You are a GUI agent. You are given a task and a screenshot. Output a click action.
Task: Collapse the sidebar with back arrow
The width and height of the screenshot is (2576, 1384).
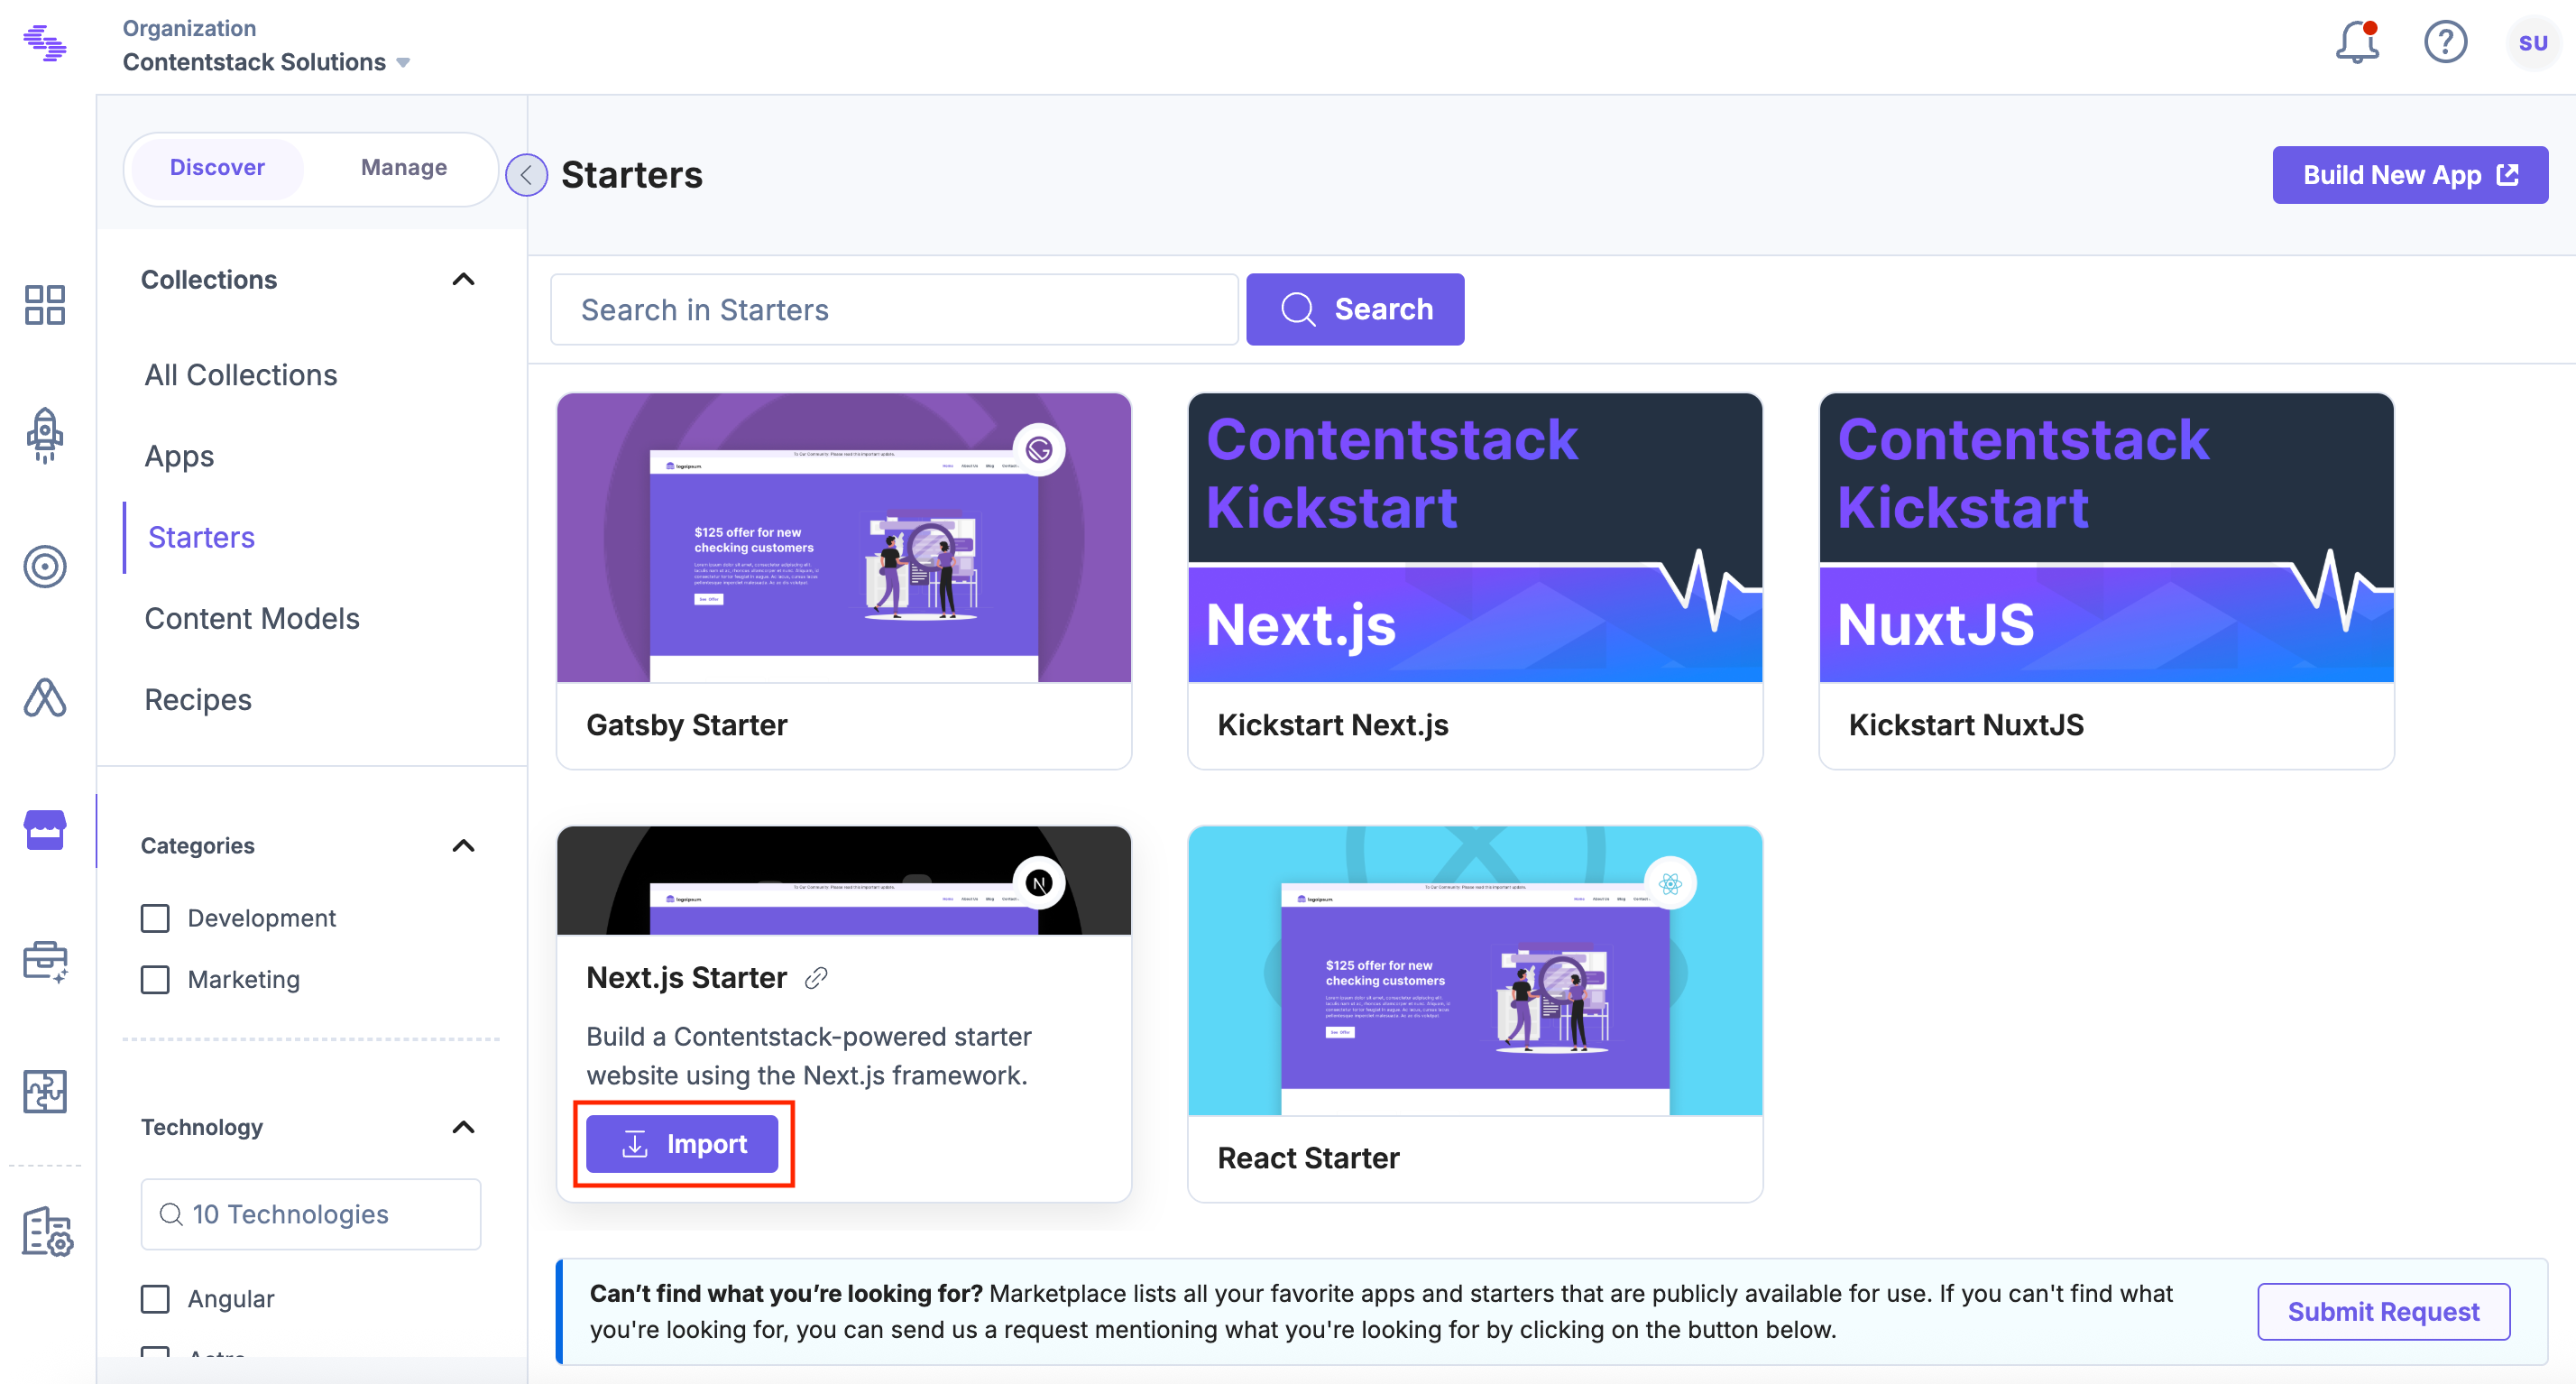point(526,175)
